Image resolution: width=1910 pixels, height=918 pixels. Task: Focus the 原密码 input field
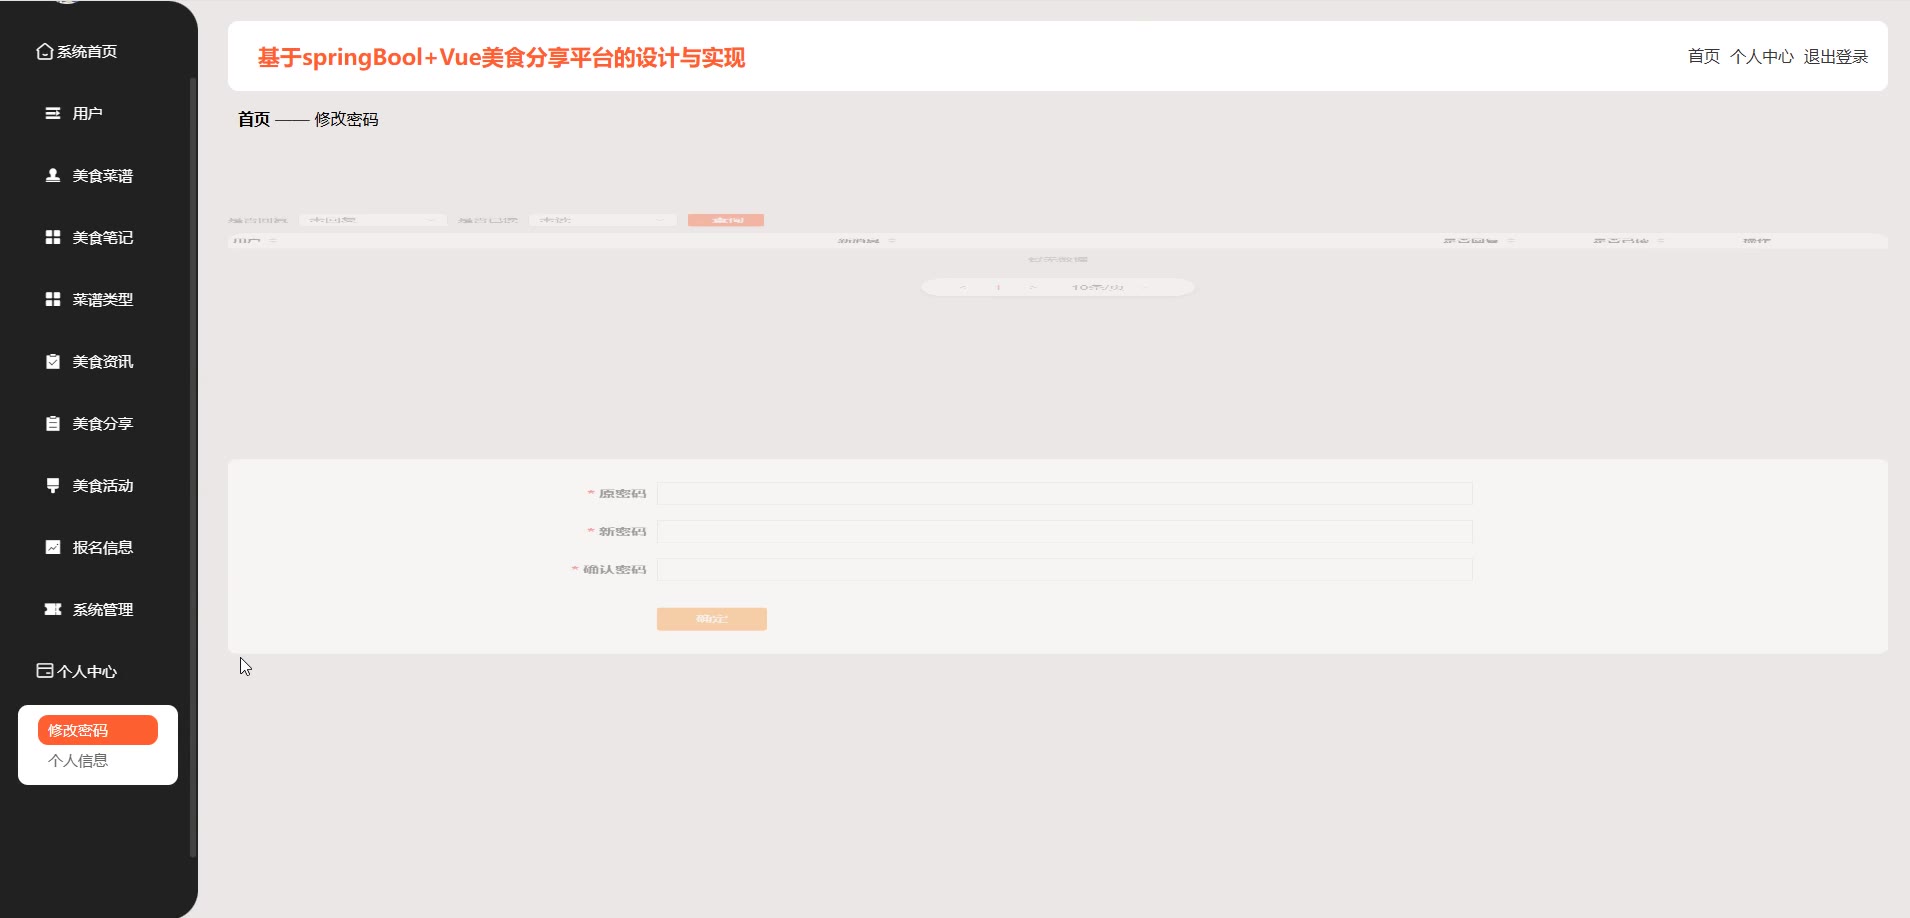(x=1064, y=493)
